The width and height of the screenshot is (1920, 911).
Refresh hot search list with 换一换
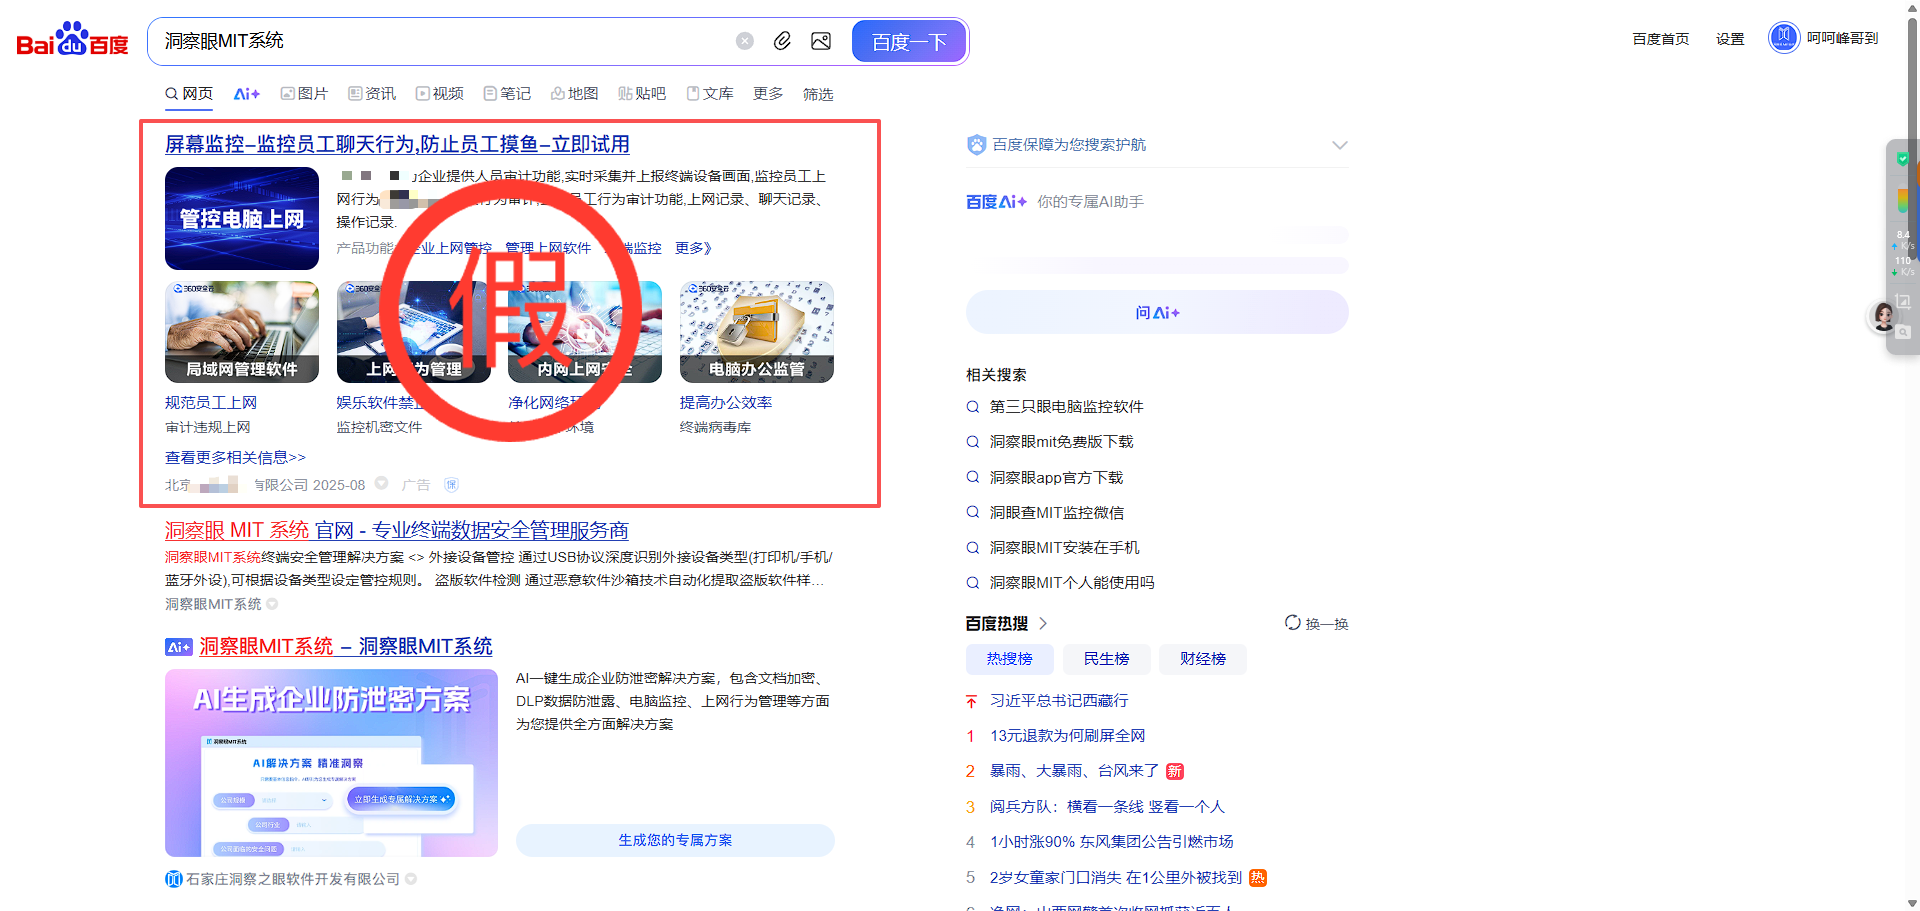click(x=1316, y=623)
